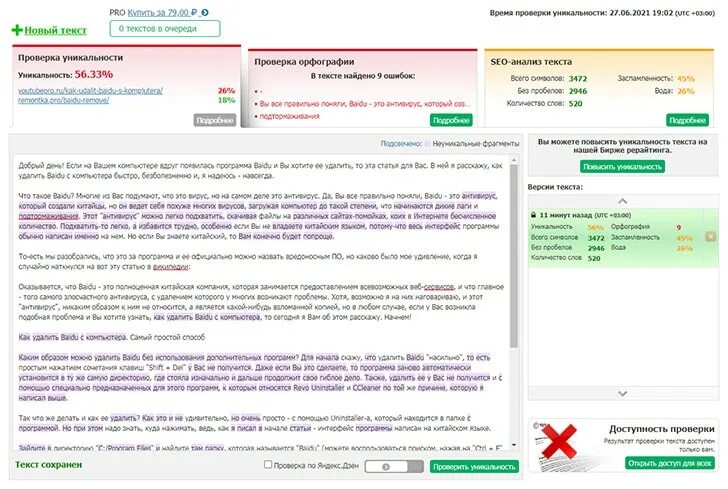
Task: Click uniqueness value 56.33%
Action: [x=94, y=74]
